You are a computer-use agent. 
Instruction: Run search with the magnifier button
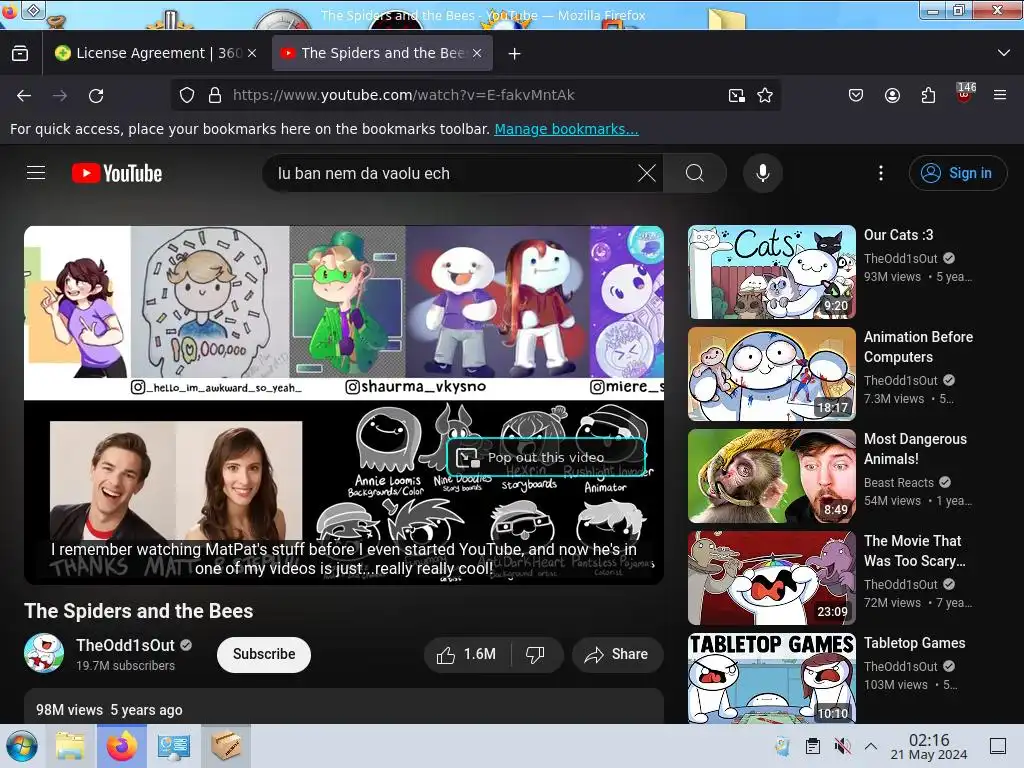click(x=695, y=173)
